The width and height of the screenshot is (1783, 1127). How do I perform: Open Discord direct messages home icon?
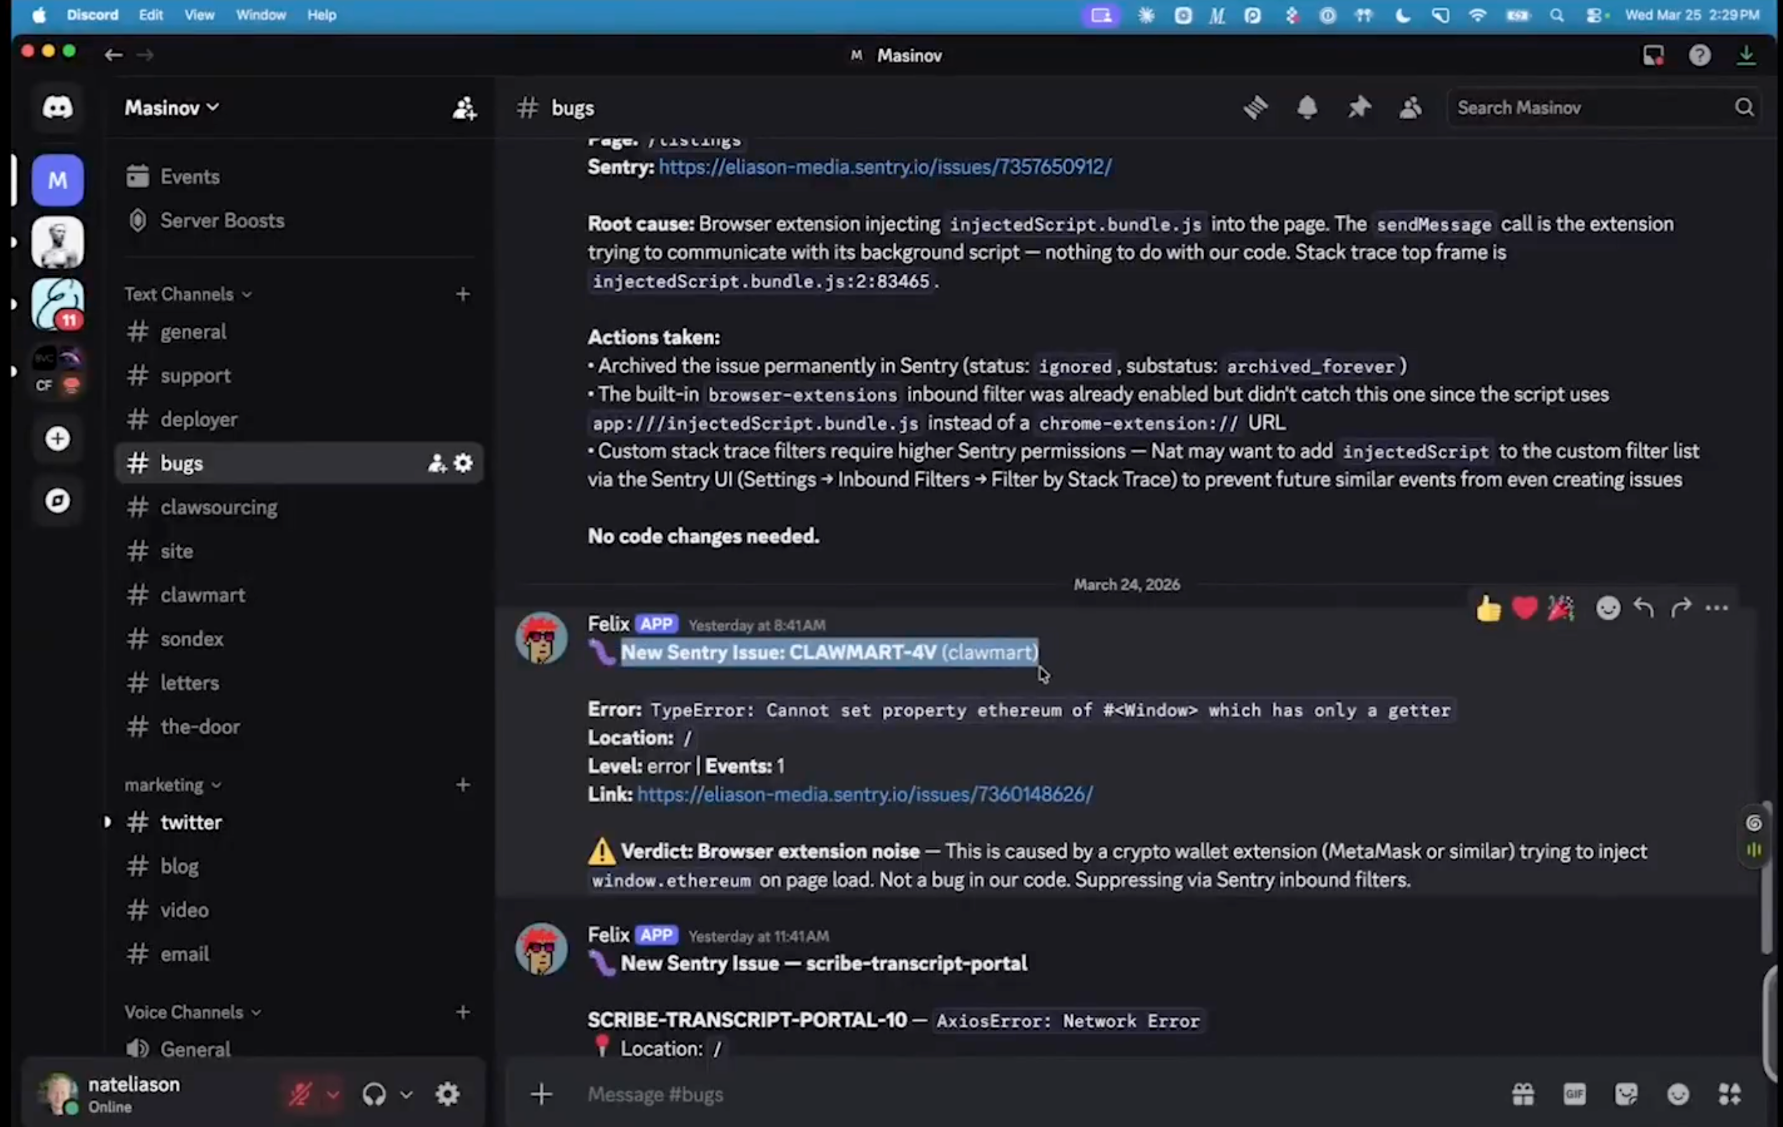[57, 108]
